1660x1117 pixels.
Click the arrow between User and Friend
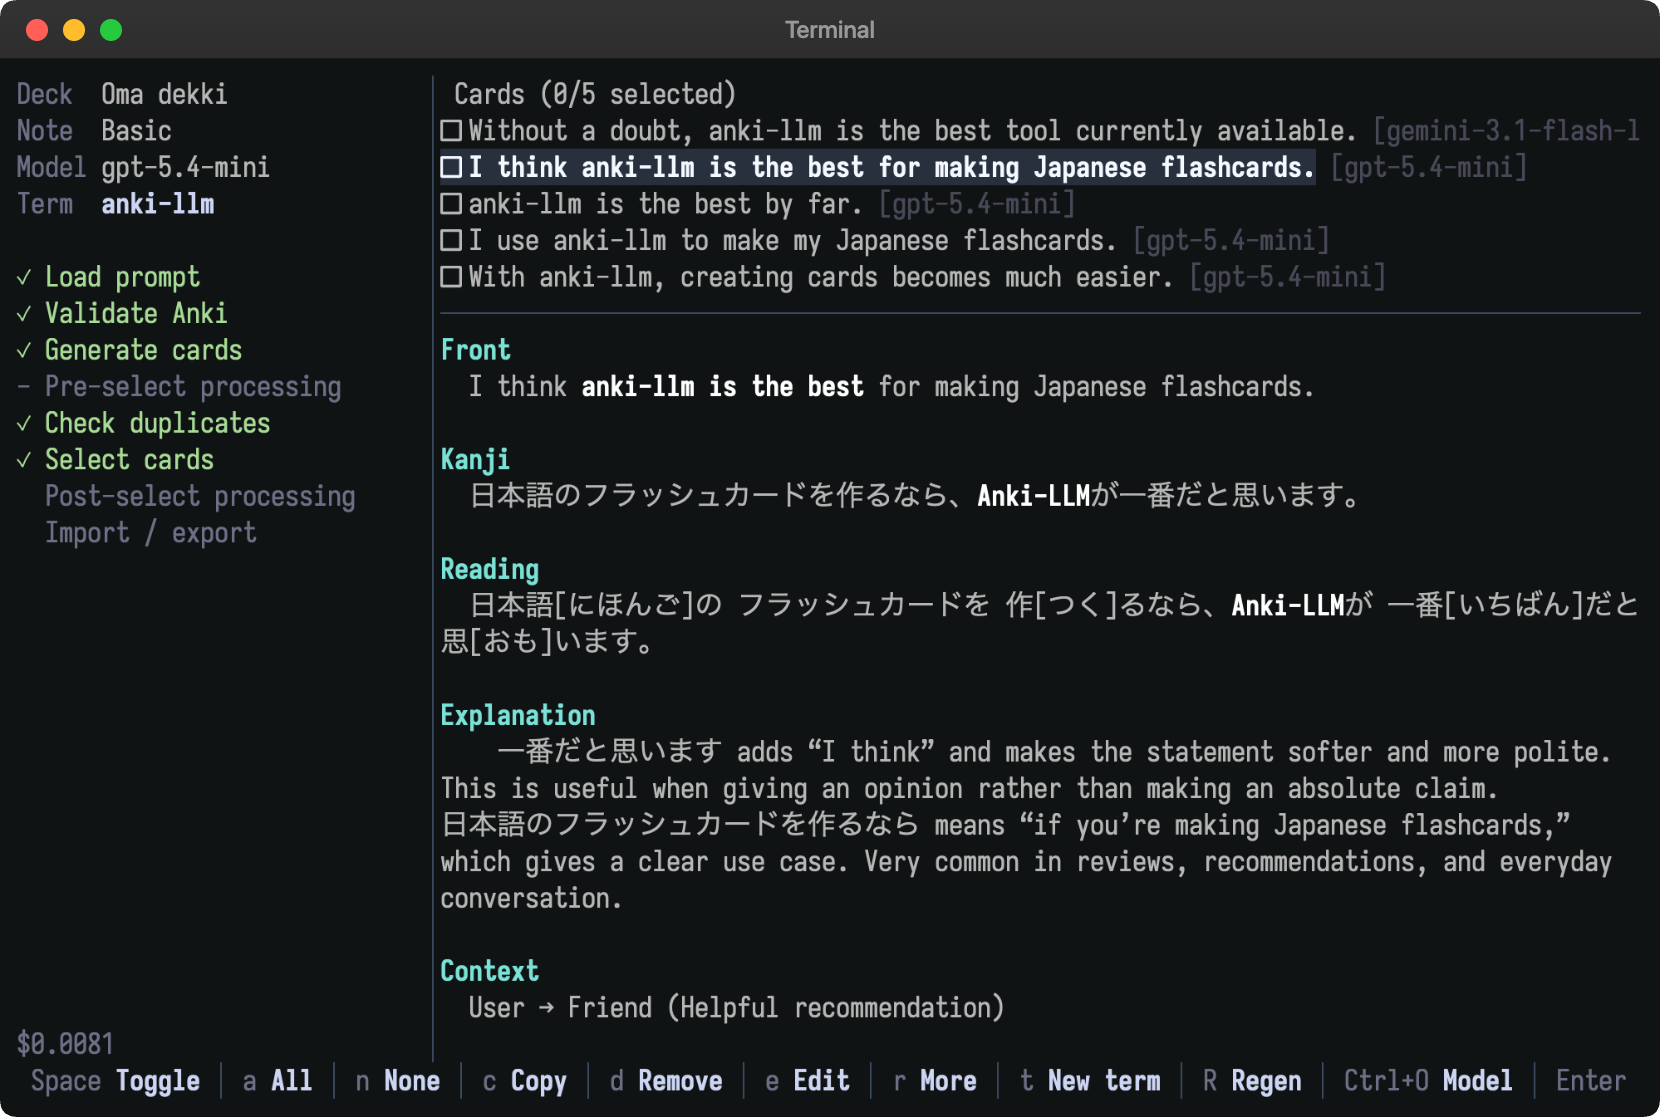pyautogui.click(x=546, y=1008)
